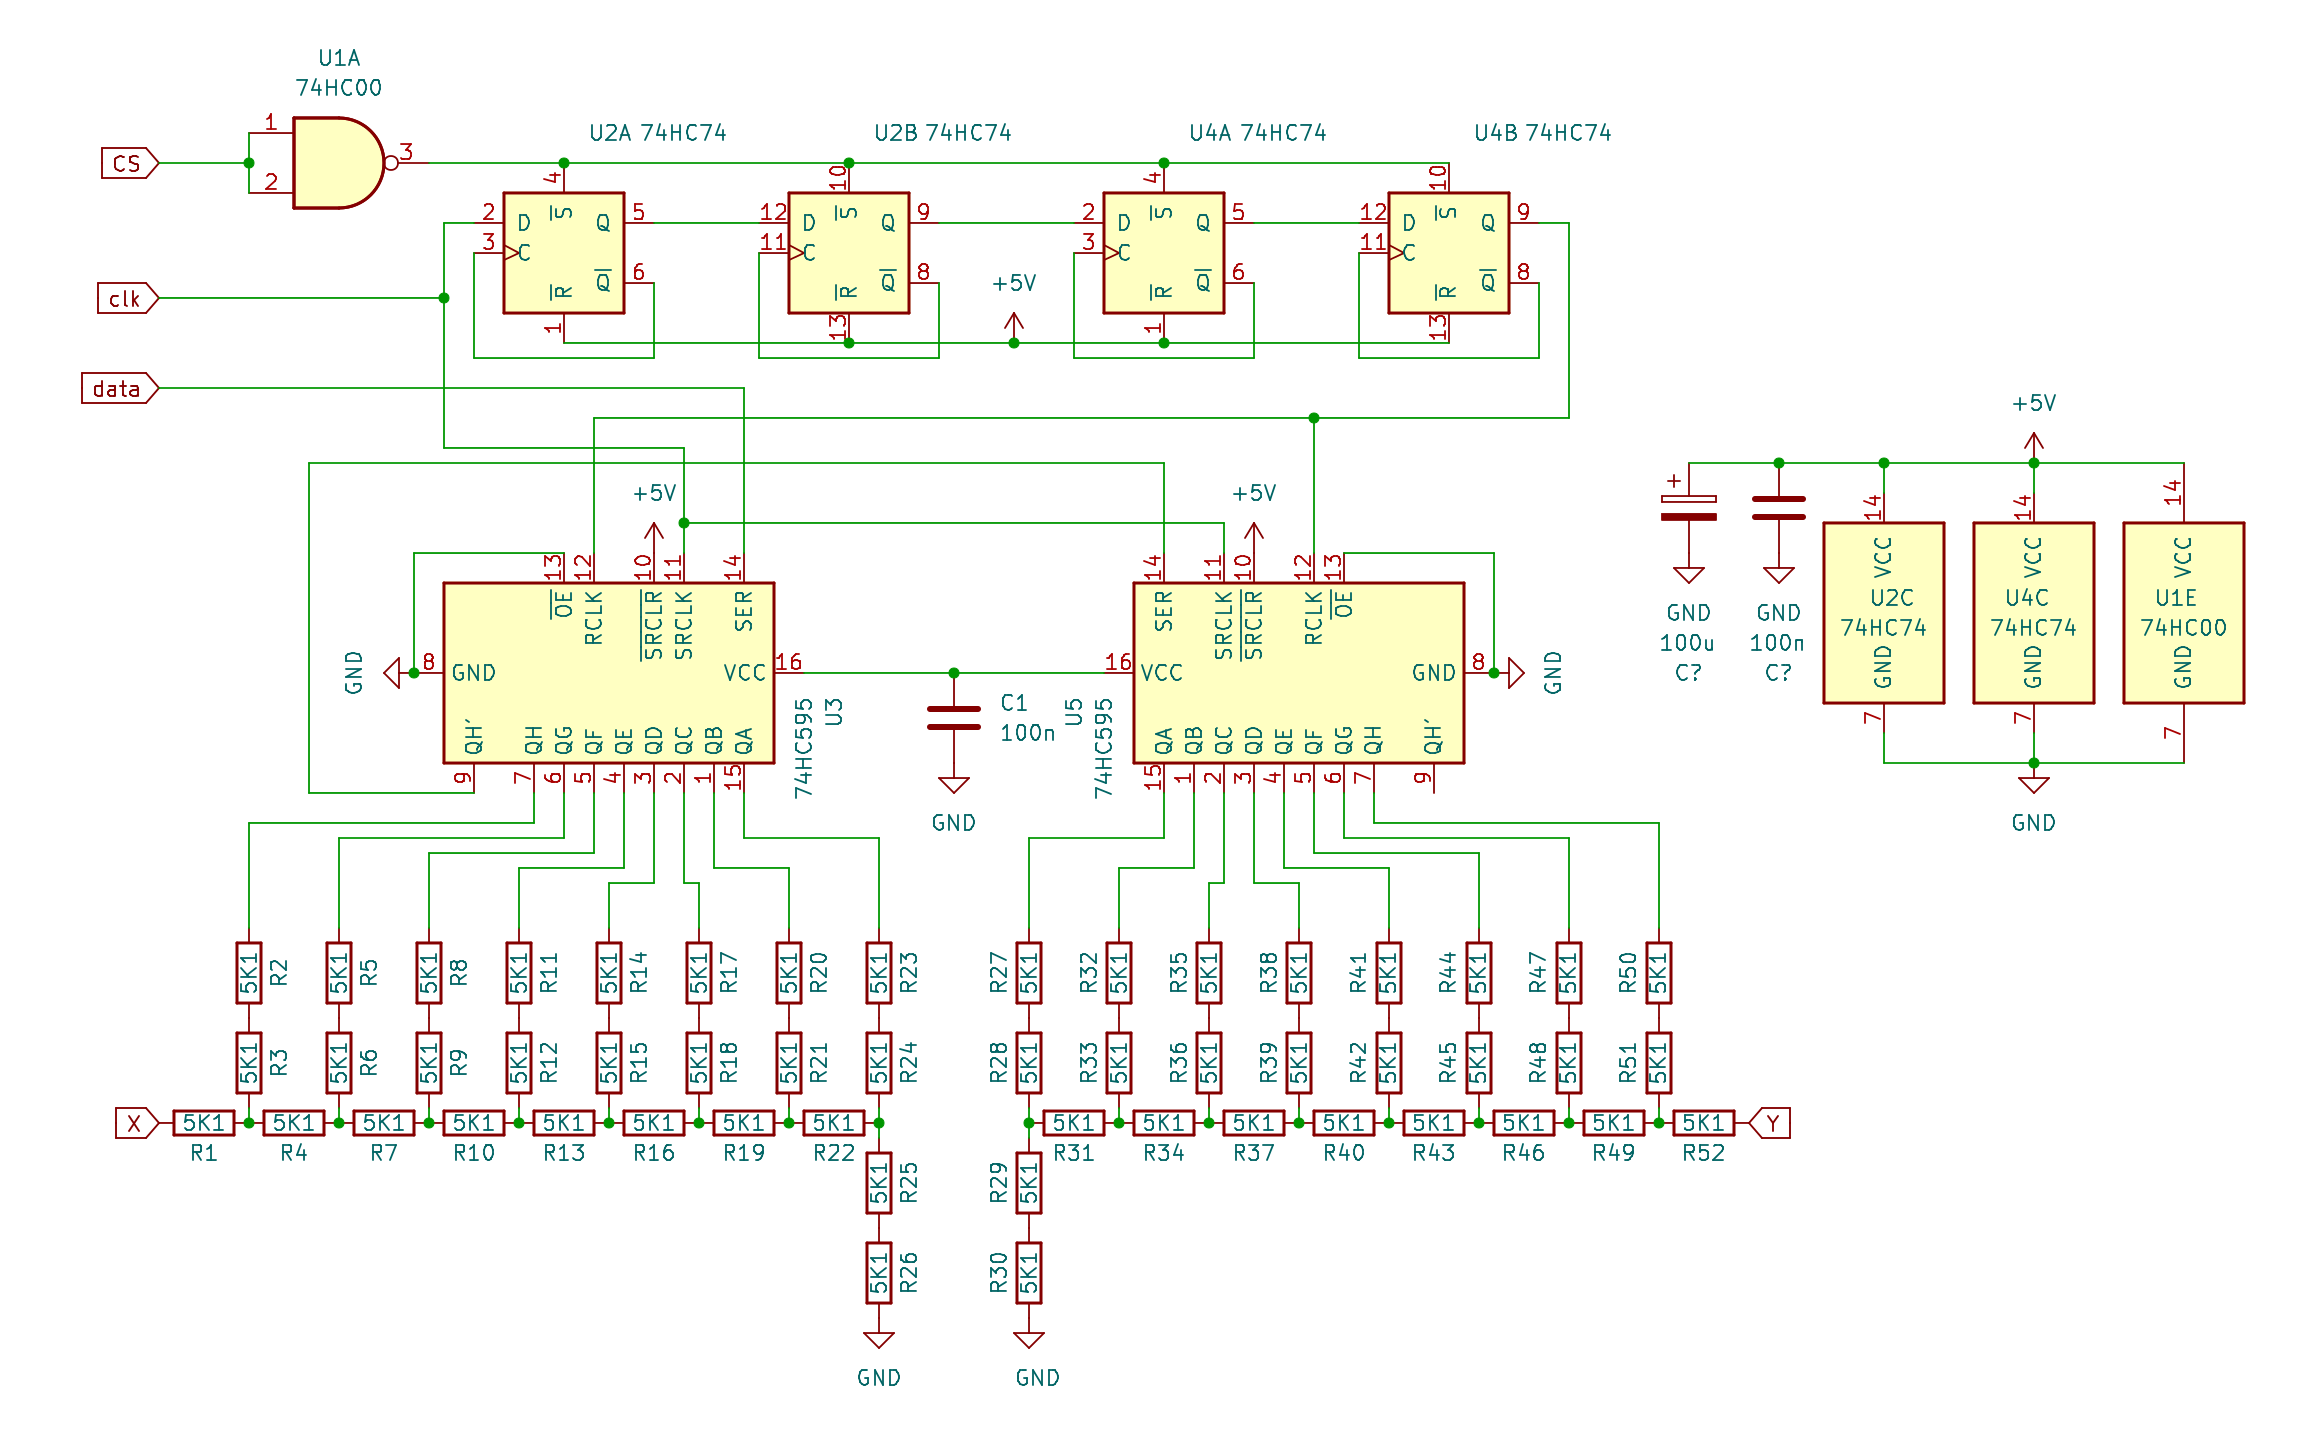Click the data input label

point(119,388)
